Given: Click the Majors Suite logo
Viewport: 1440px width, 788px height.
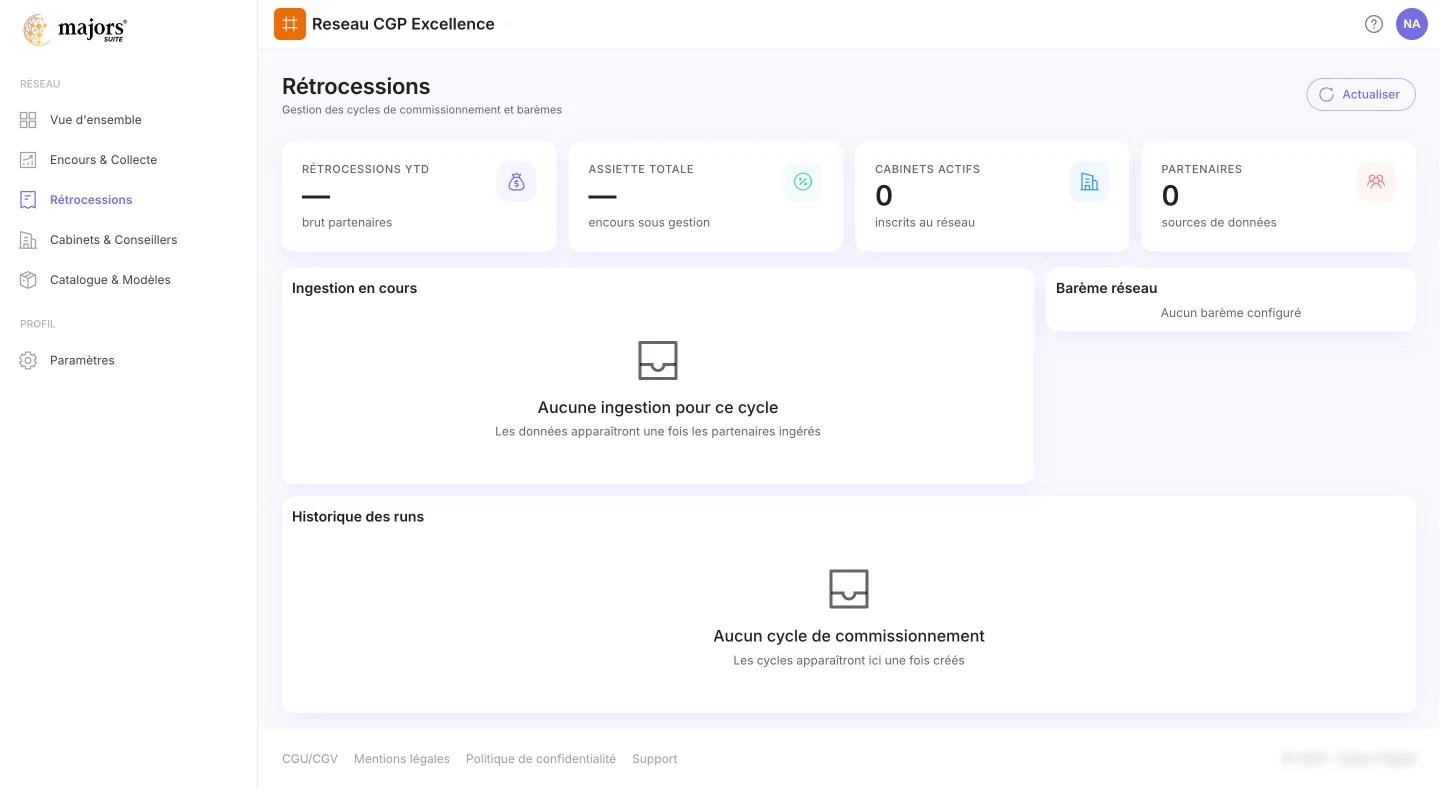Looking at the screenshot, I should tap(75, 30).
